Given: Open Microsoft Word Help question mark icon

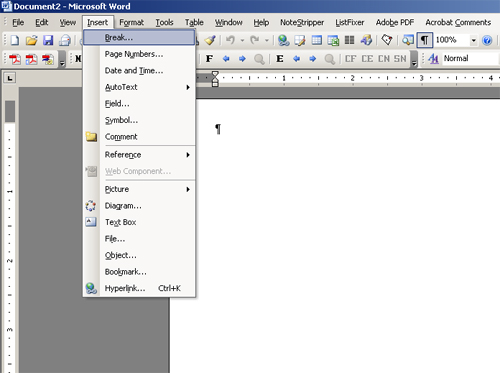Looking at the screenshot, I should point(487,40).
